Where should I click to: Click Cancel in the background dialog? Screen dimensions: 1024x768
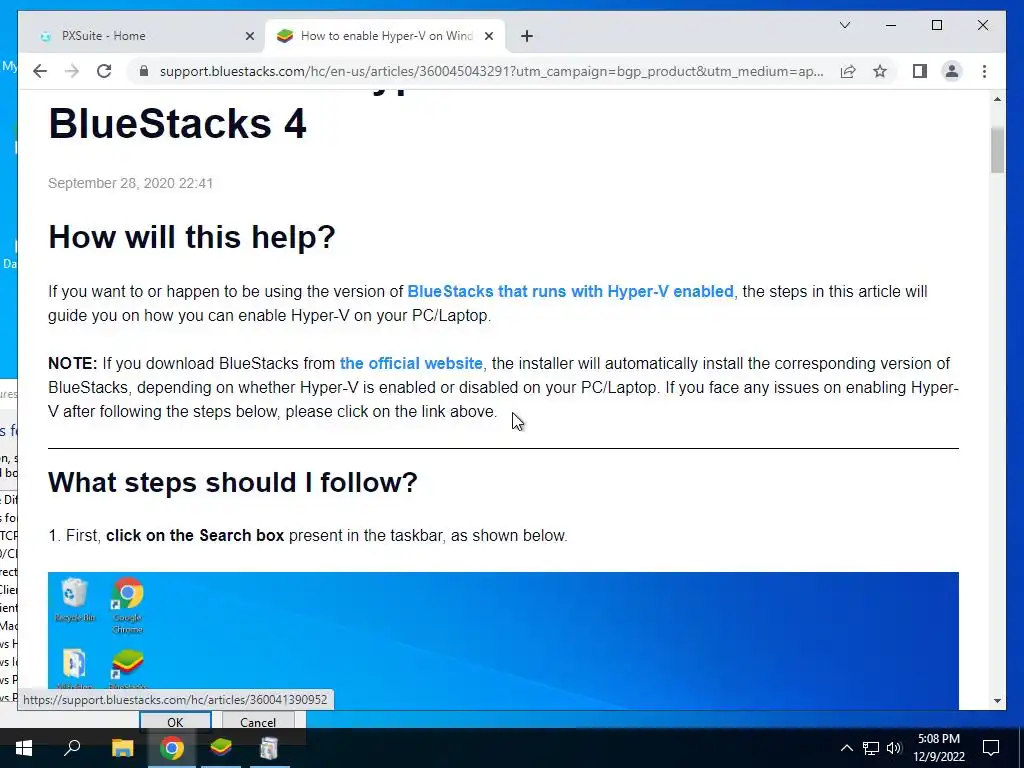[x=258, y=722]
